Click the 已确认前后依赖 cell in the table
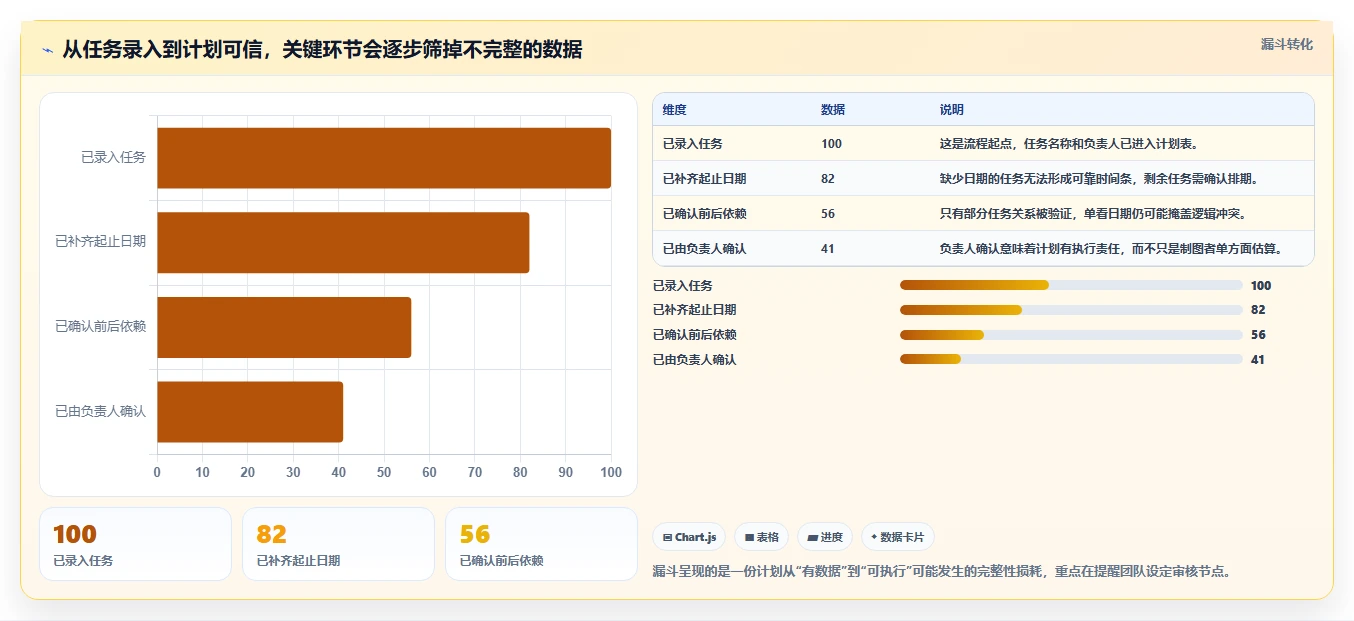 pos(704,214)
